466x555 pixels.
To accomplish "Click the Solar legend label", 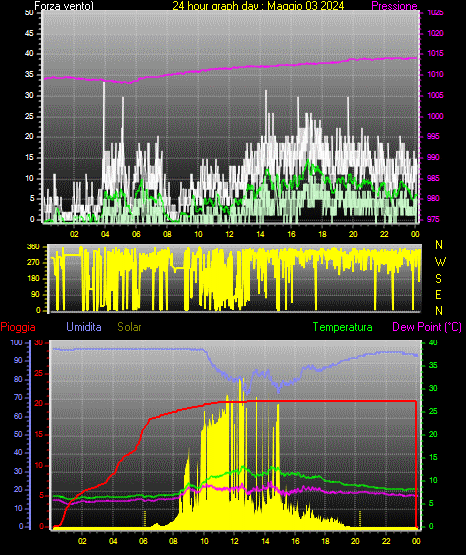I will pos(130,327).
